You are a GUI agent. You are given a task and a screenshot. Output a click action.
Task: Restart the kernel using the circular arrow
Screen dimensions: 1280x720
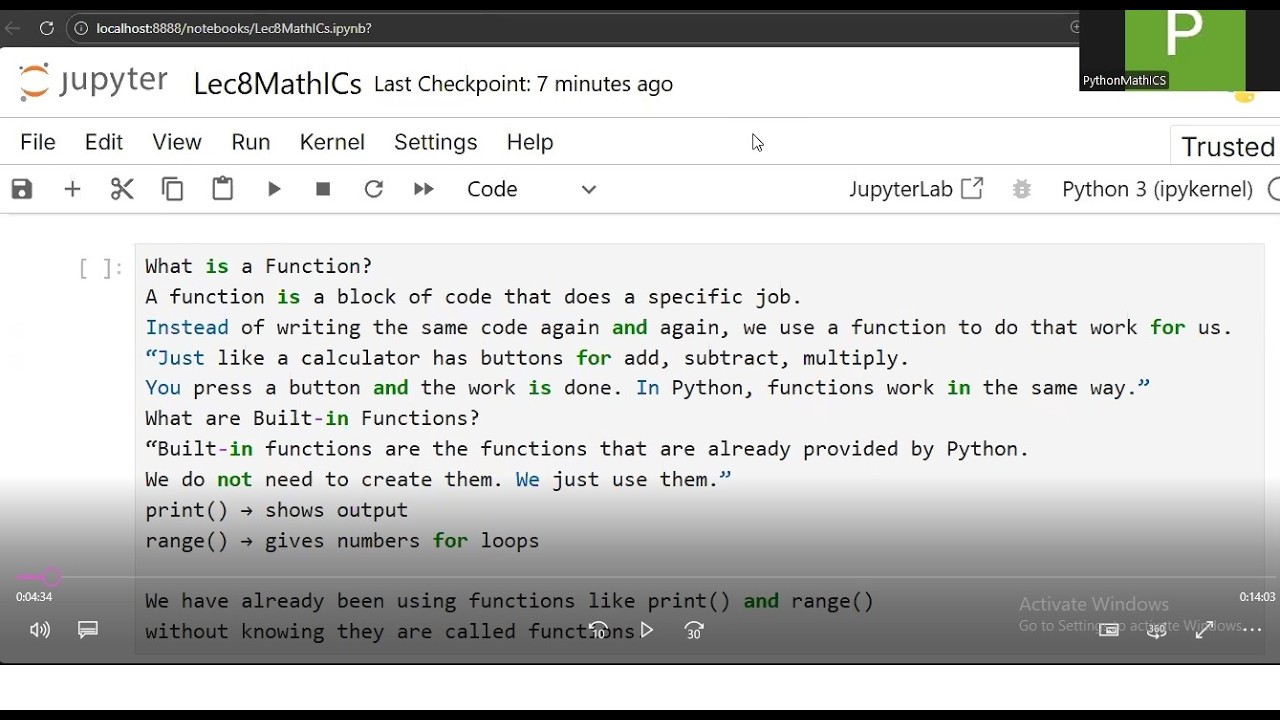tap(374, 189)
